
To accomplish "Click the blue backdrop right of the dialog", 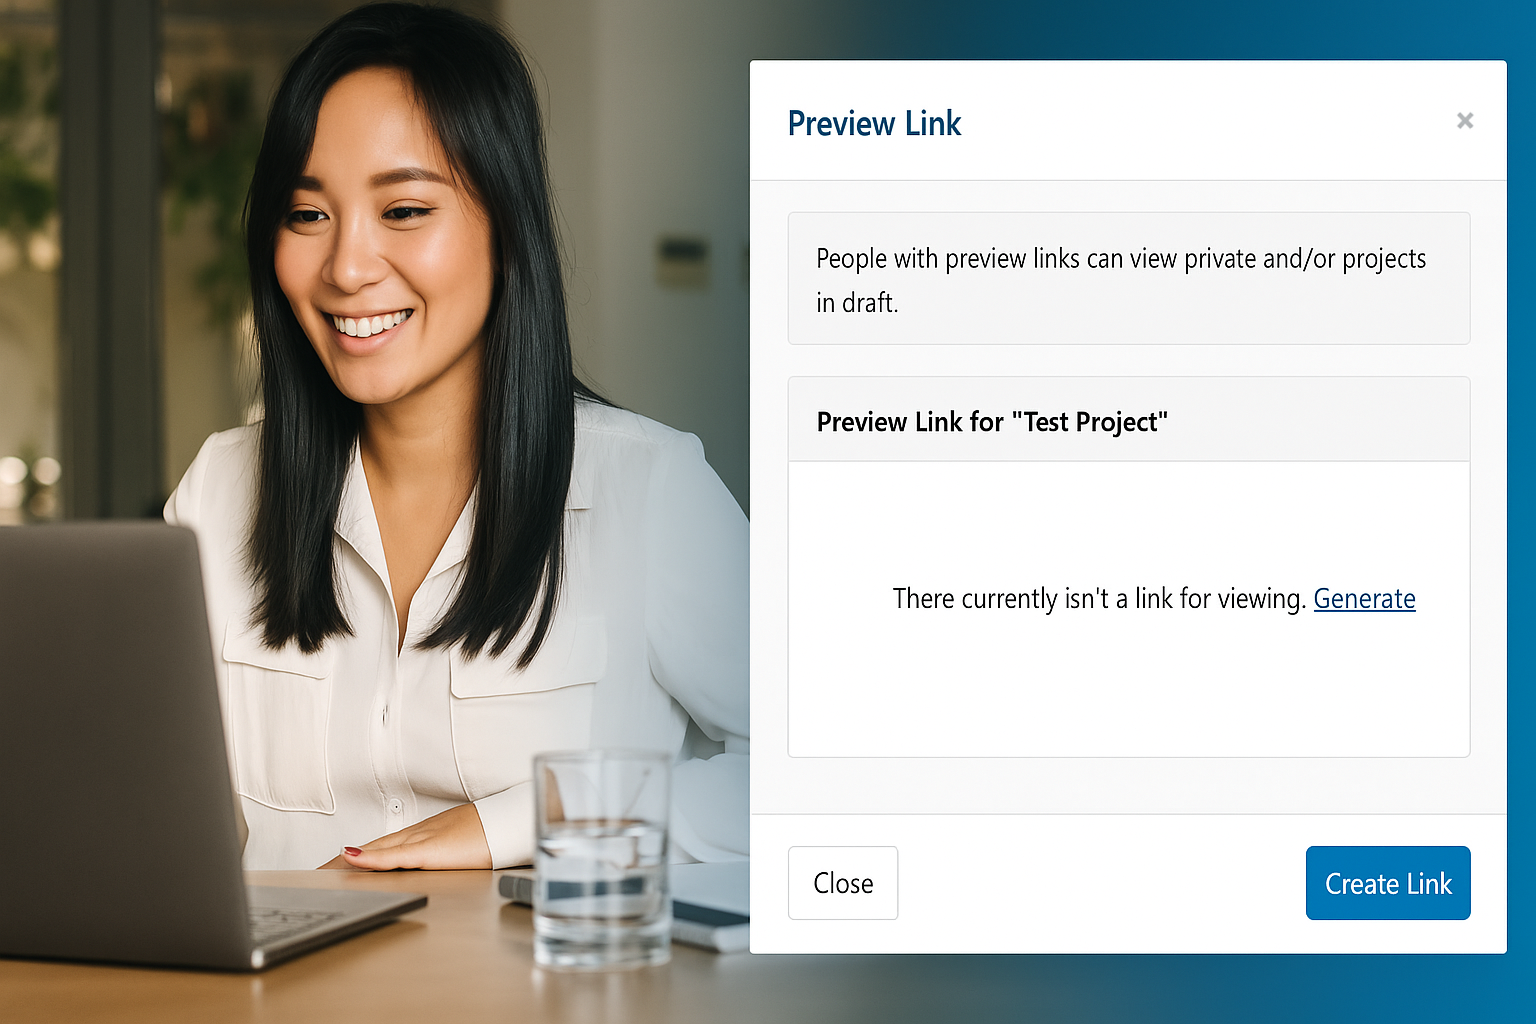I will pos(1521,500).
